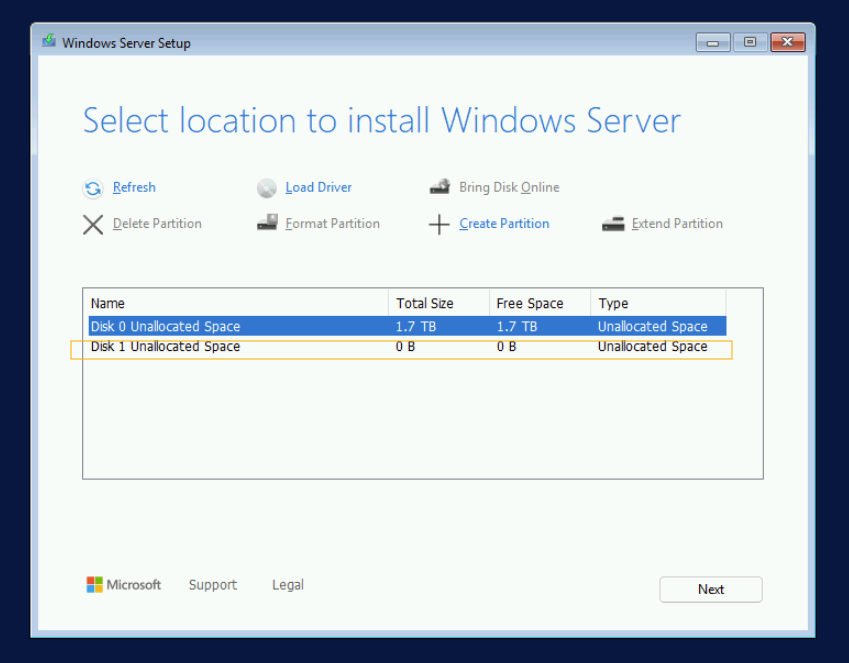Click the Load Driver disc icon
Screen dimensions: 849x663
[x=267, y=188]
